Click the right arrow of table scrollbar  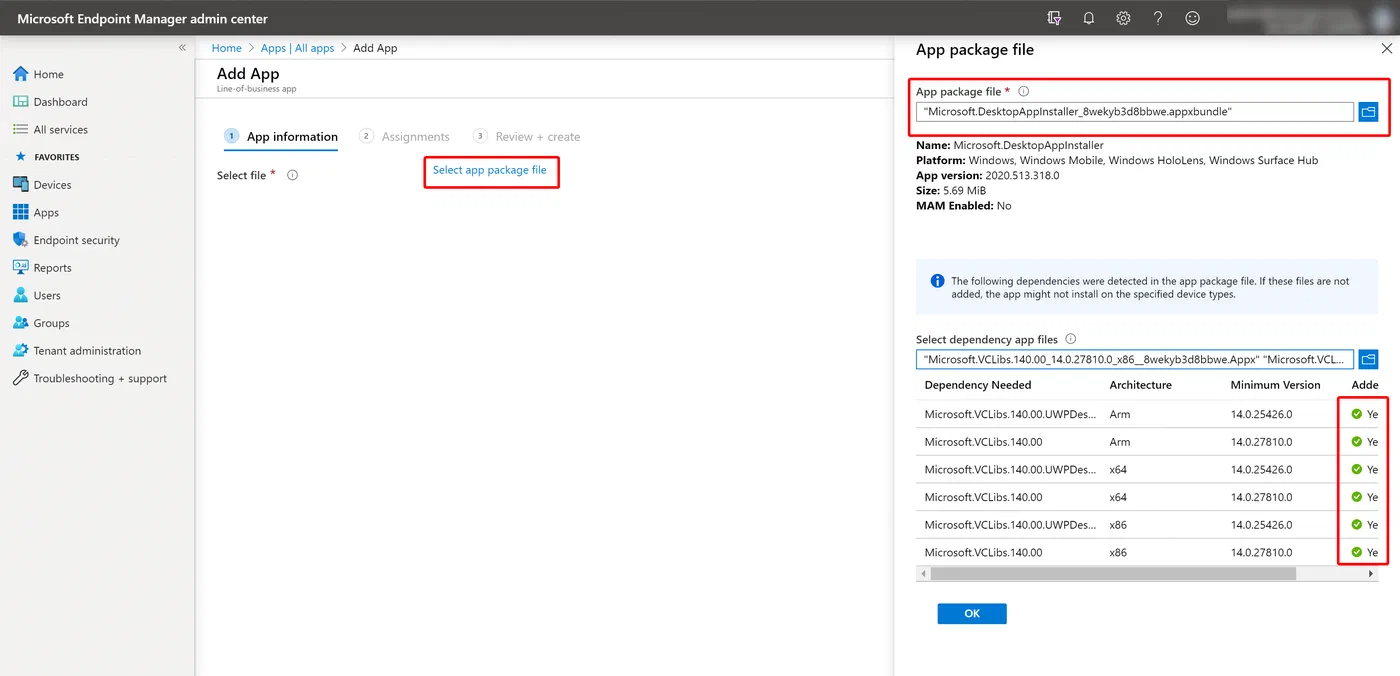[1372, 574]
